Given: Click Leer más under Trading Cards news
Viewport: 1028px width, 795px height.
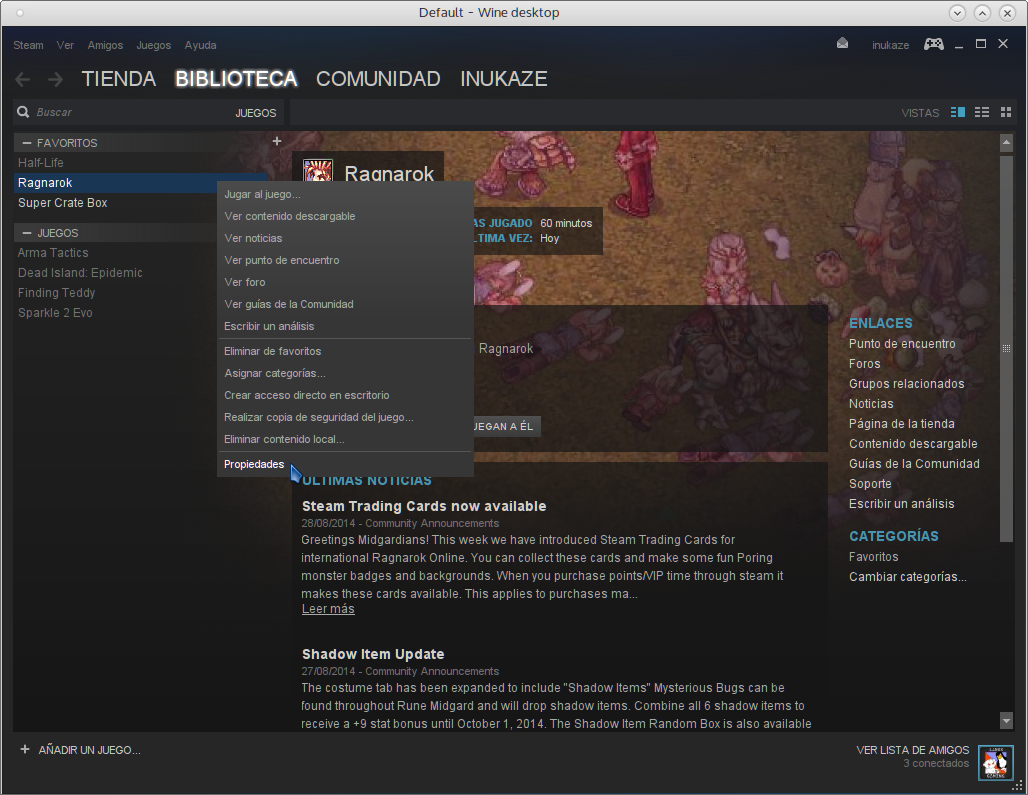Looking at the screenshot, I should (328, 609).
